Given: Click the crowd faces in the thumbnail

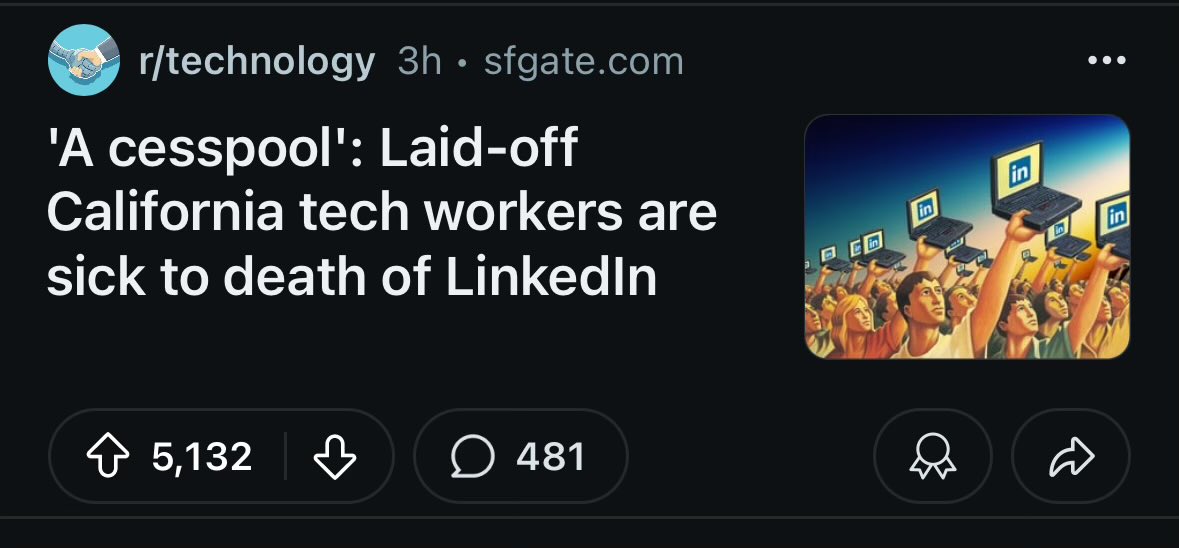Looking at the screenshot, I should pyautogui.click(x=920, y=315).
